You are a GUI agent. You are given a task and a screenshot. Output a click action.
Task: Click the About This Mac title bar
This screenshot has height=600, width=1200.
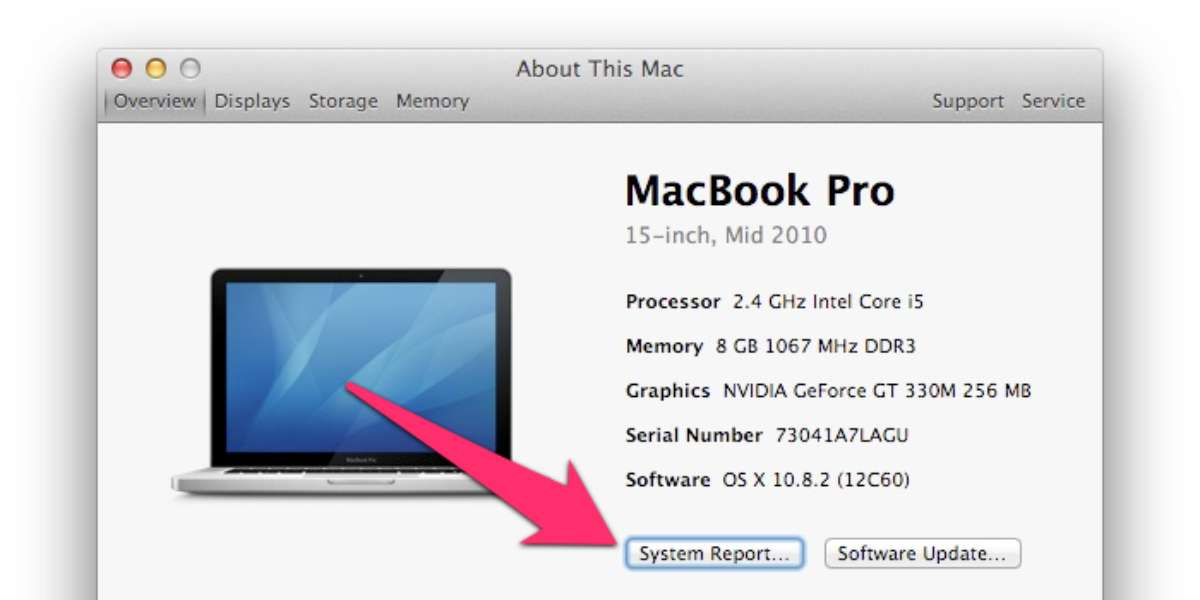pos(600,69)
